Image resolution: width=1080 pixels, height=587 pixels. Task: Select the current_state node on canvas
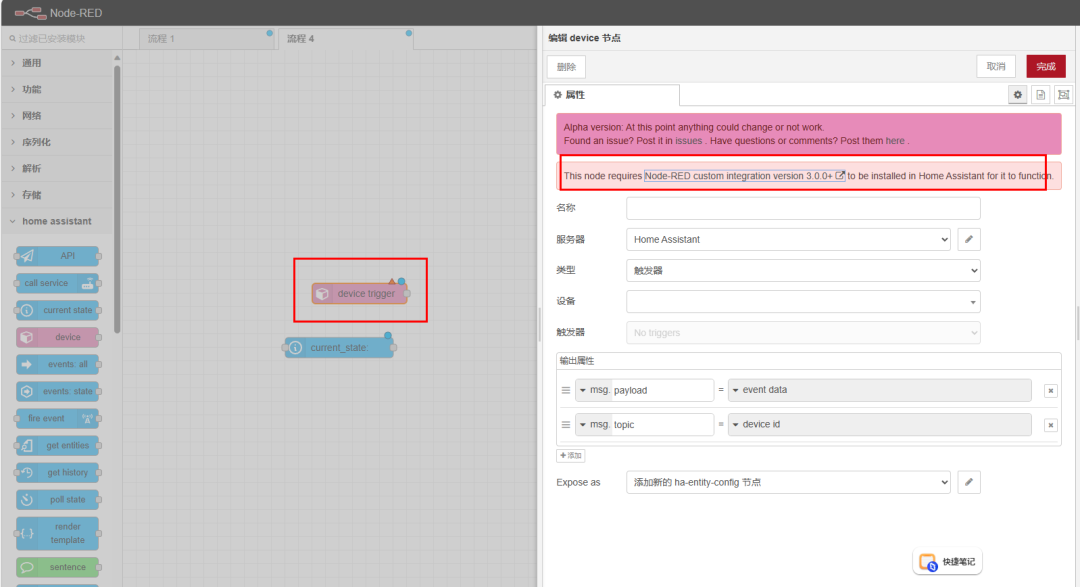click(339, 347)
